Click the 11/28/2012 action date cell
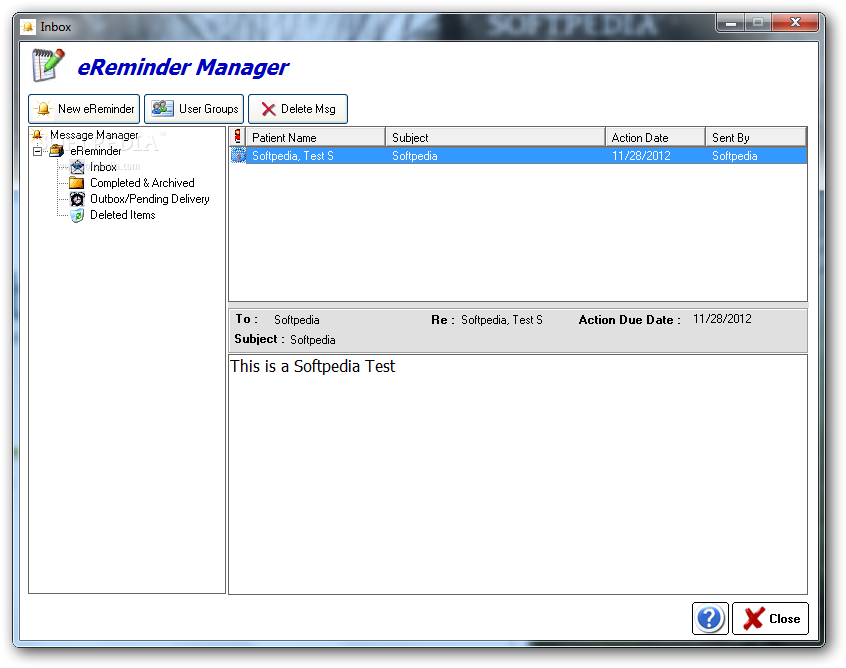The width and height of the screenshot is (846, 668). tap(641, 156)
